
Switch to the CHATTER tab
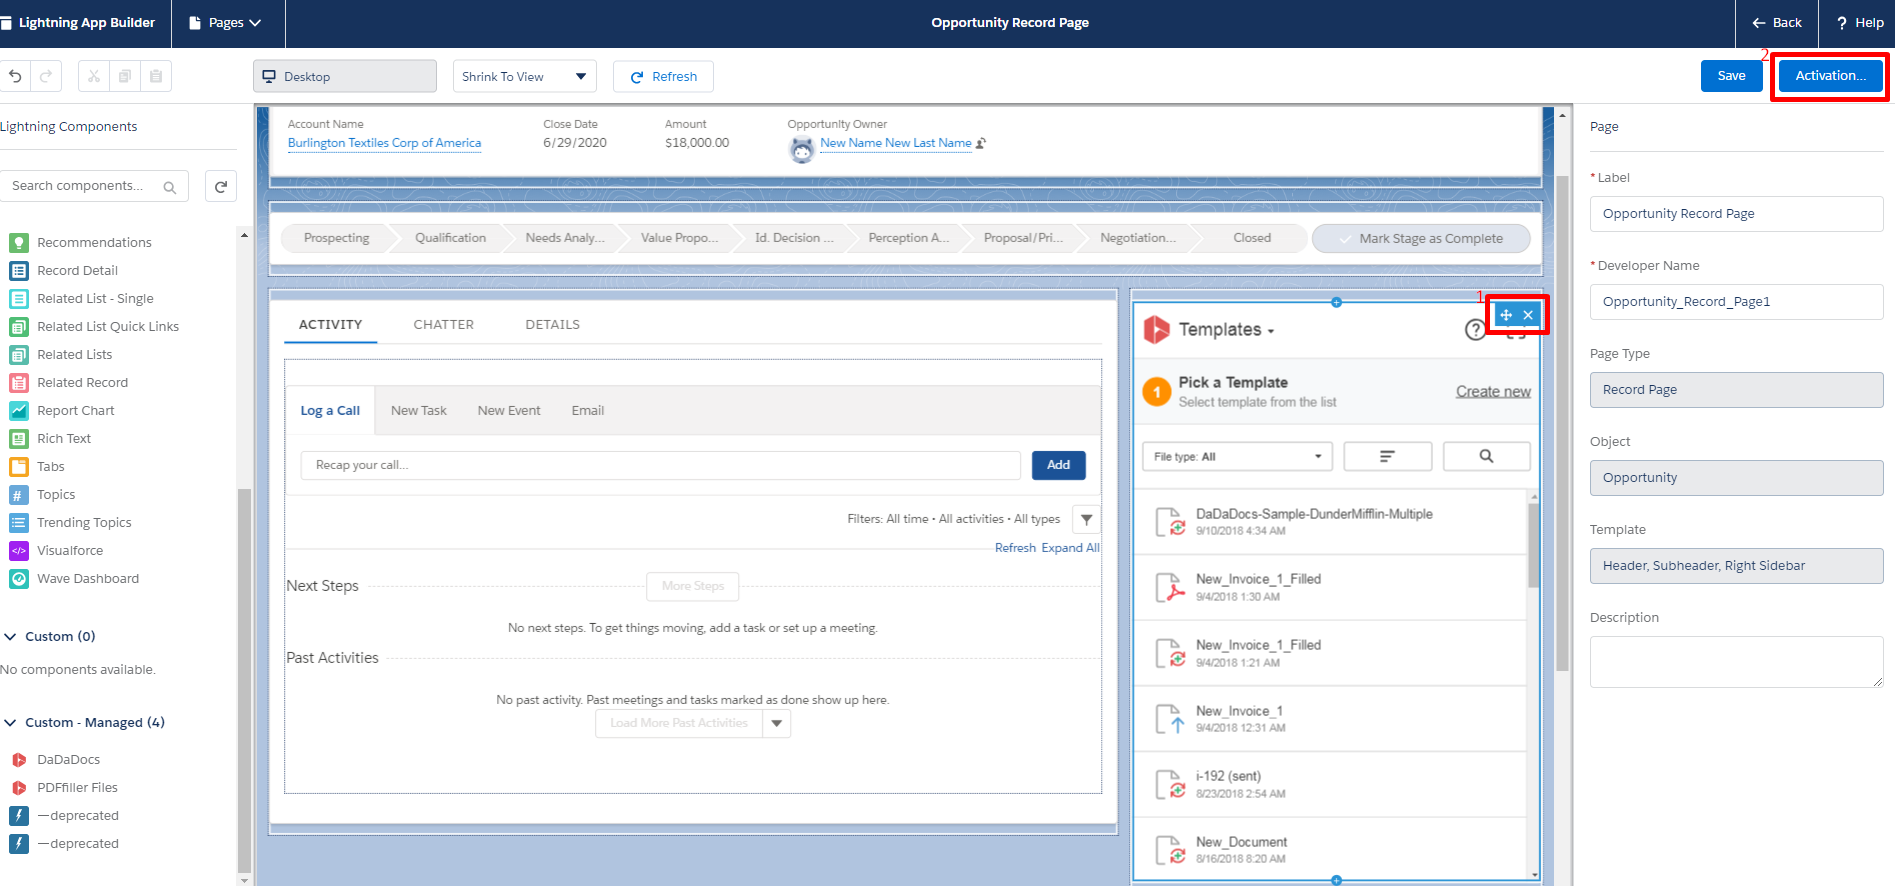[x=444, y=324]
